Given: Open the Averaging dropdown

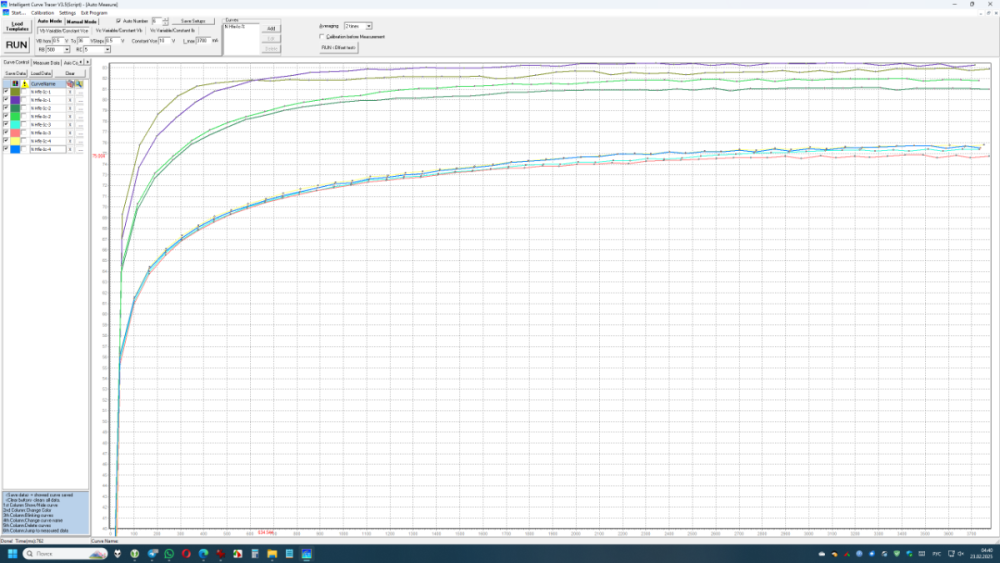Looking at the screenshot, I should click(368, 26).
